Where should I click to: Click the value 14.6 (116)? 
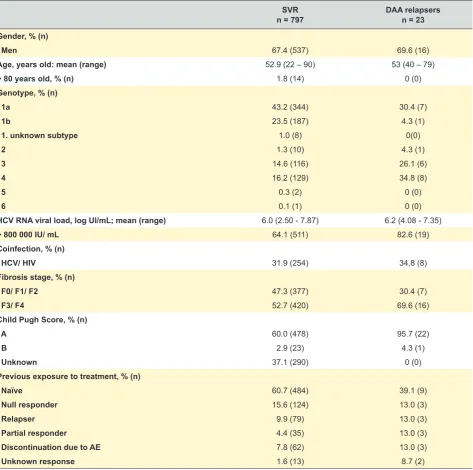click(290, 164)
